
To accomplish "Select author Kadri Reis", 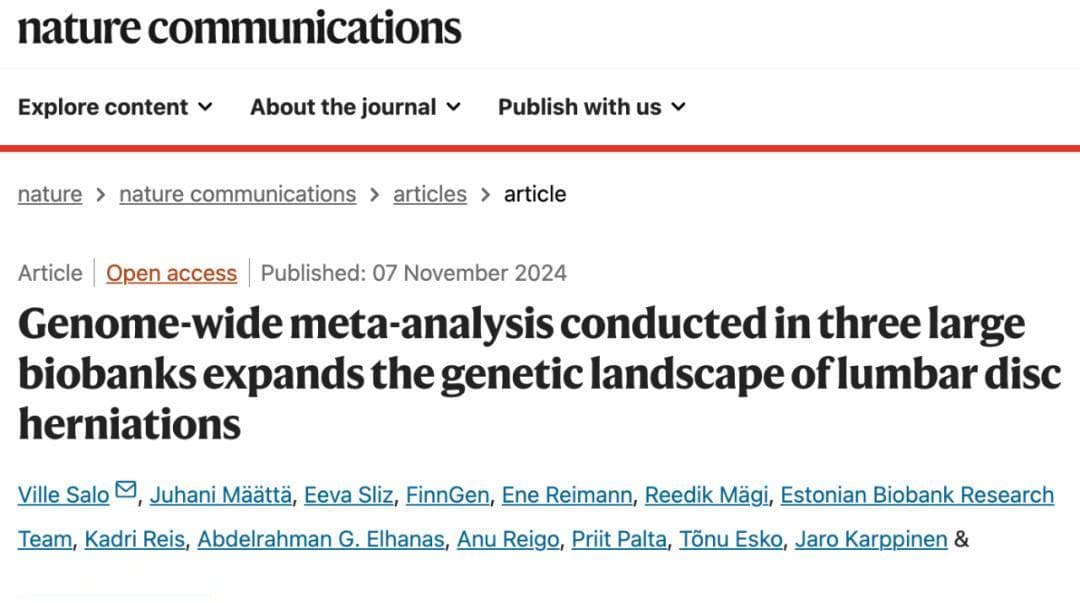I will 135,539.
